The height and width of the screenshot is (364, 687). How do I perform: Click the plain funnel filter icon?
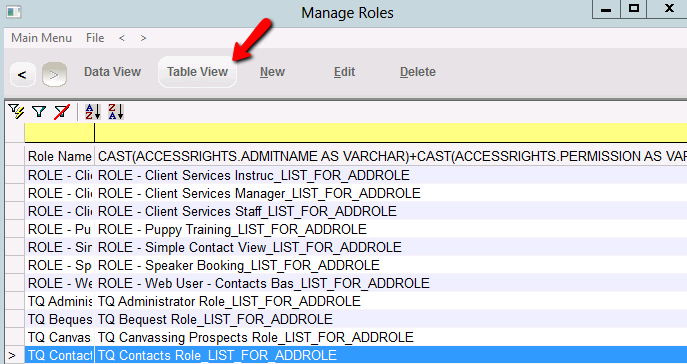coord(39,112)
